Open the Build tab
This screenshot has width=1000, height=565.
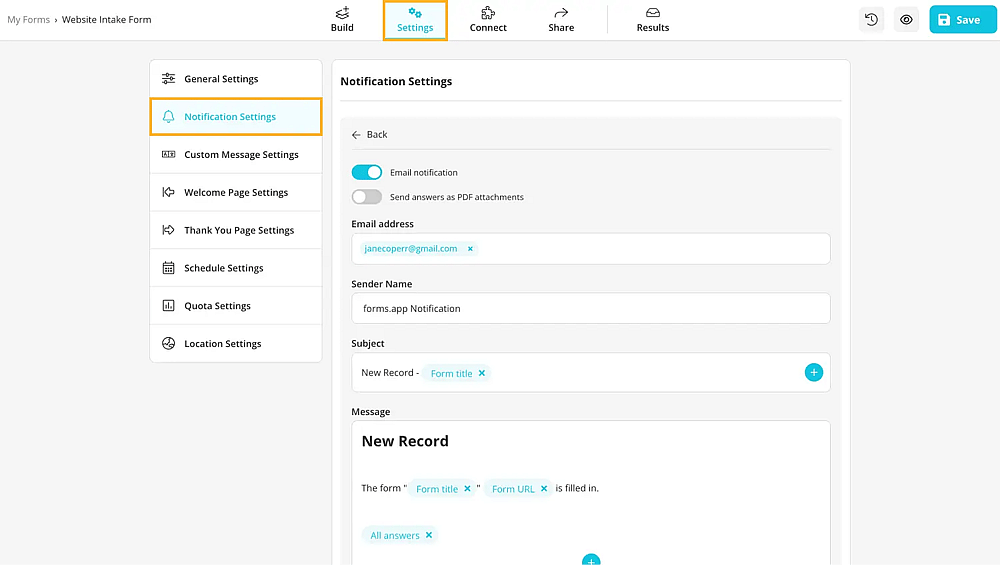pos(342,20)
